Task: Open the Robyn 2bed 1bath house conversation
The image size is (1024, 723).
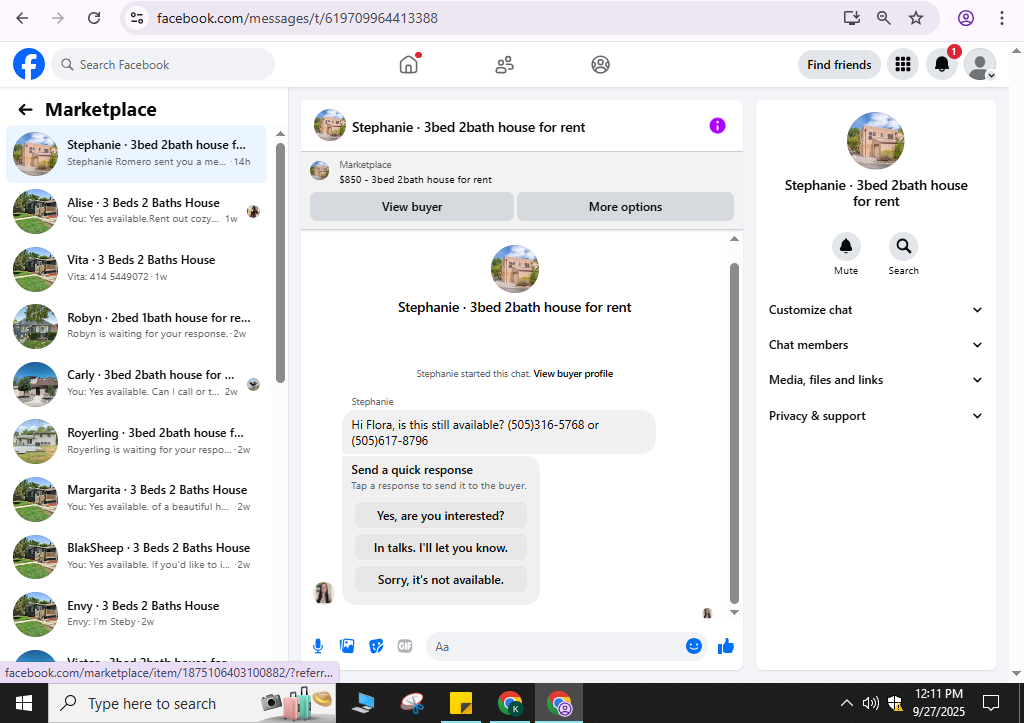Action: pos(136,326)
